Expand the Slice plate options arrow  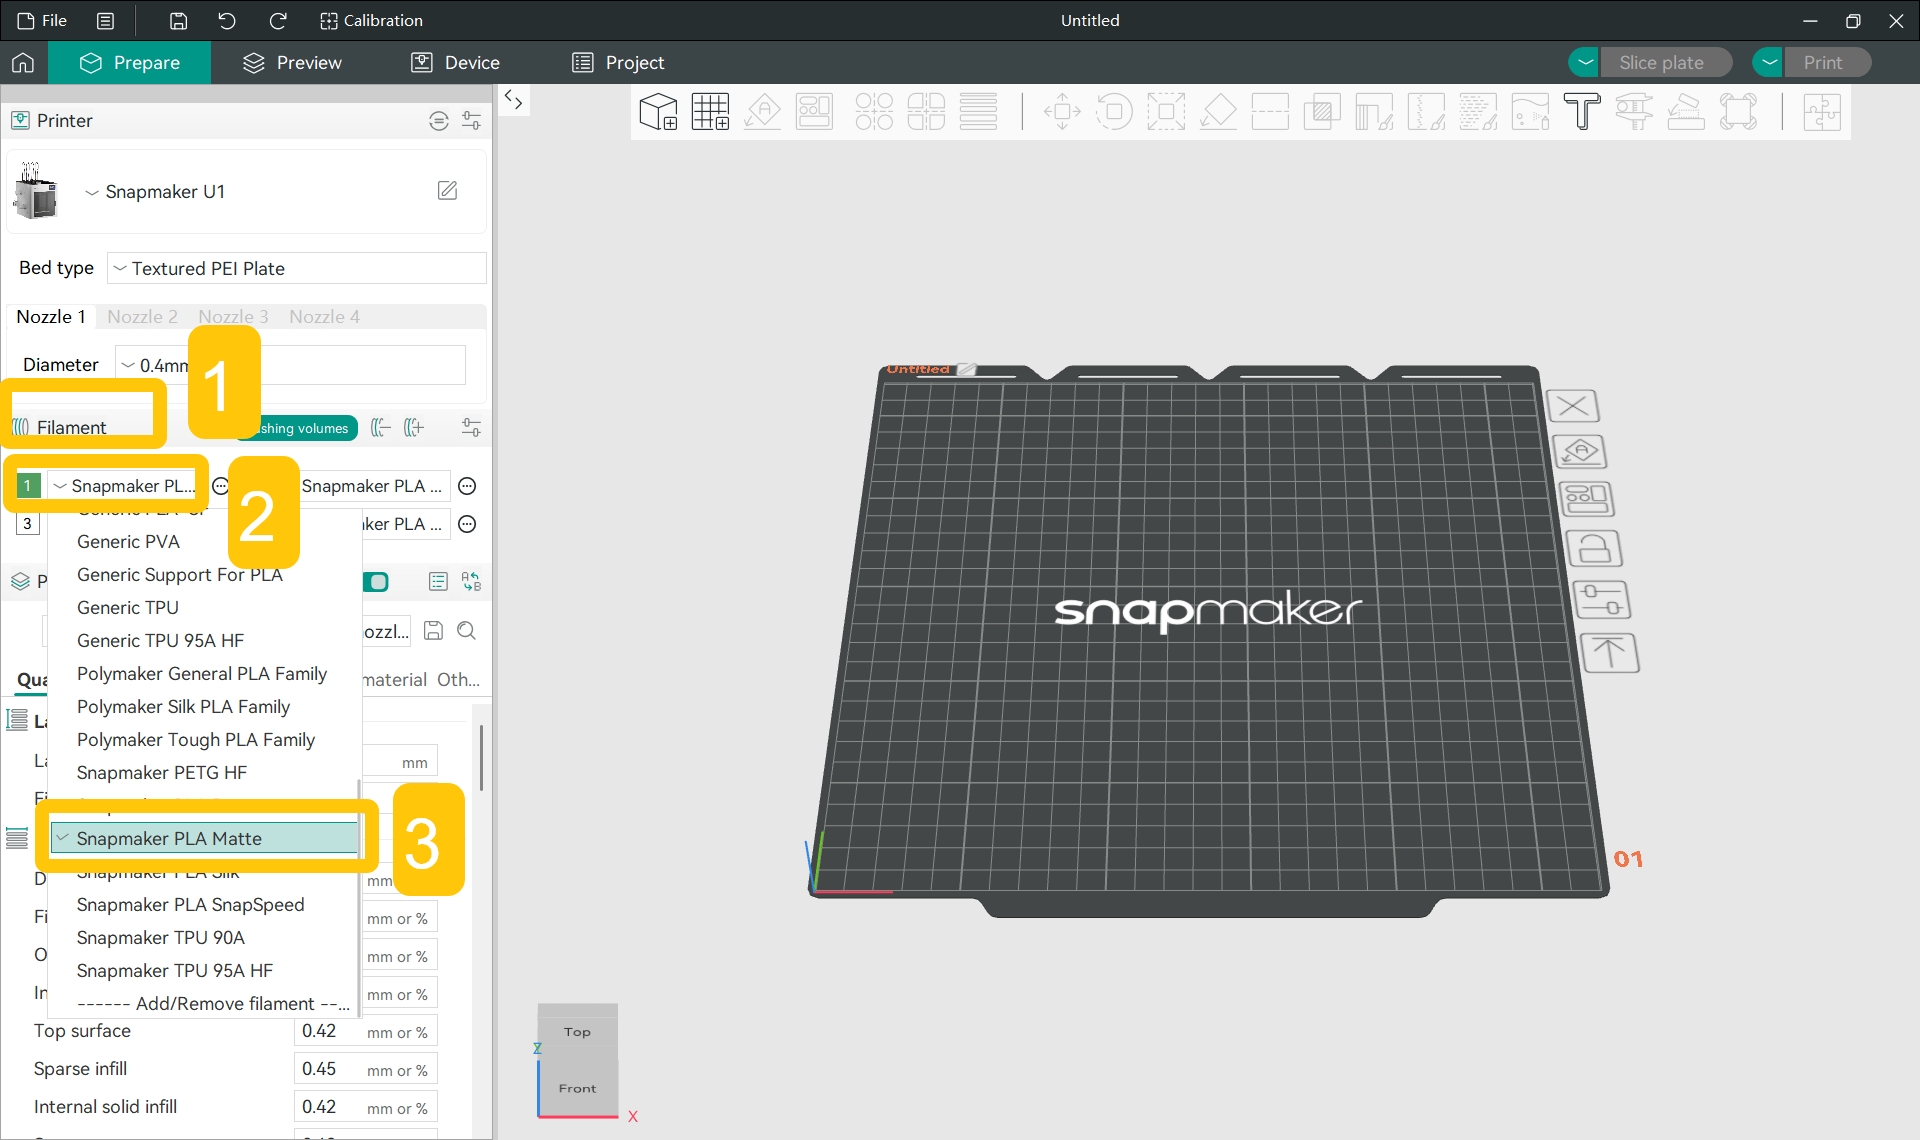[x=1584, y=63]
